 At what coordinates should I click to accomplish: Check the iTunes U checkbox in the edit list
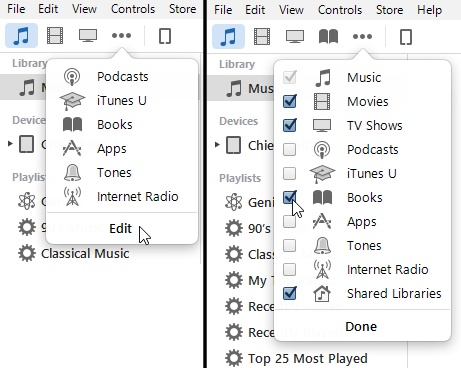[x=289, y=173]
